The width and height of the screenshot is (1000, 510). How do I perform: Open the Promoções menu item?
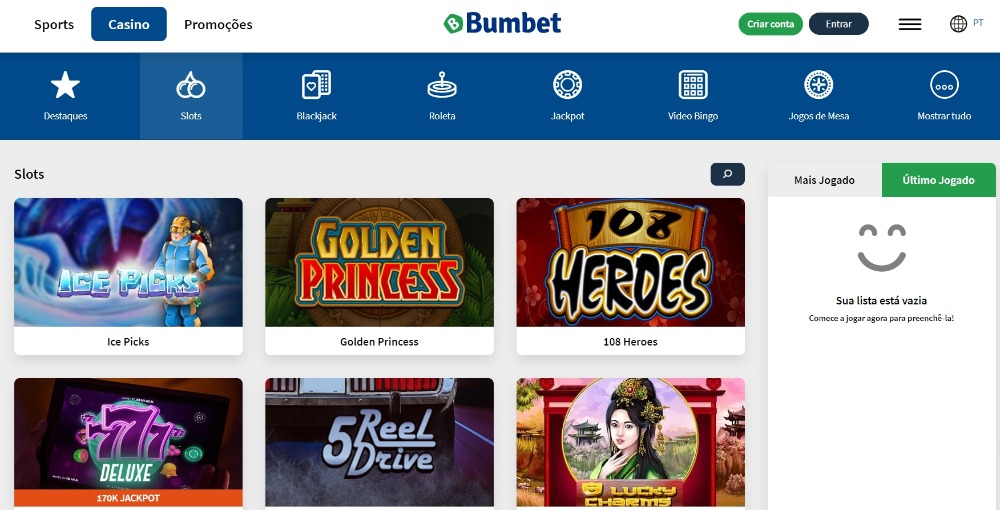(218, 24)
